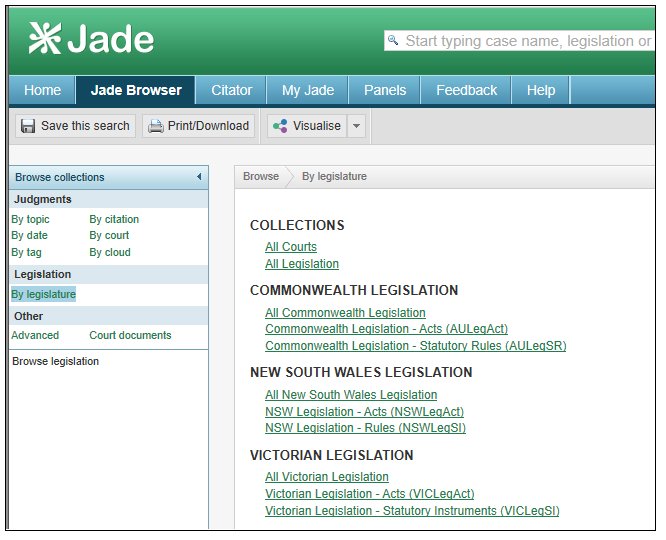Open All Commonwealth Legislation
The image size is (666, 540).
click(x=345, y=313)
